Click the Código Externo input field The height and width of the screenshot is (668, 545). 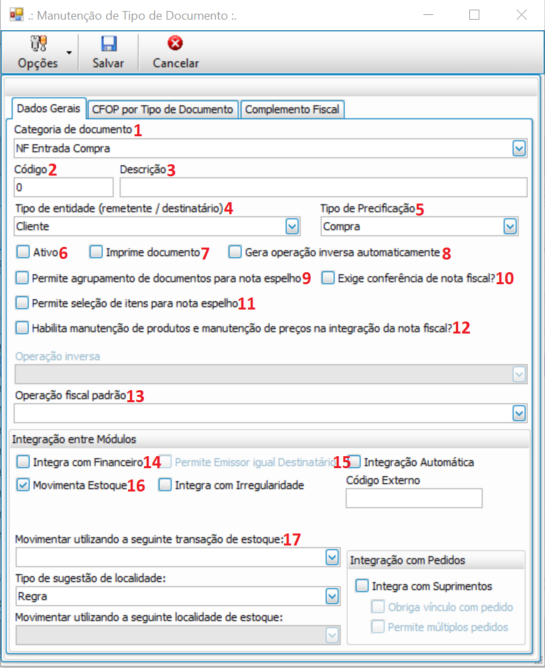tap(414, 498)
